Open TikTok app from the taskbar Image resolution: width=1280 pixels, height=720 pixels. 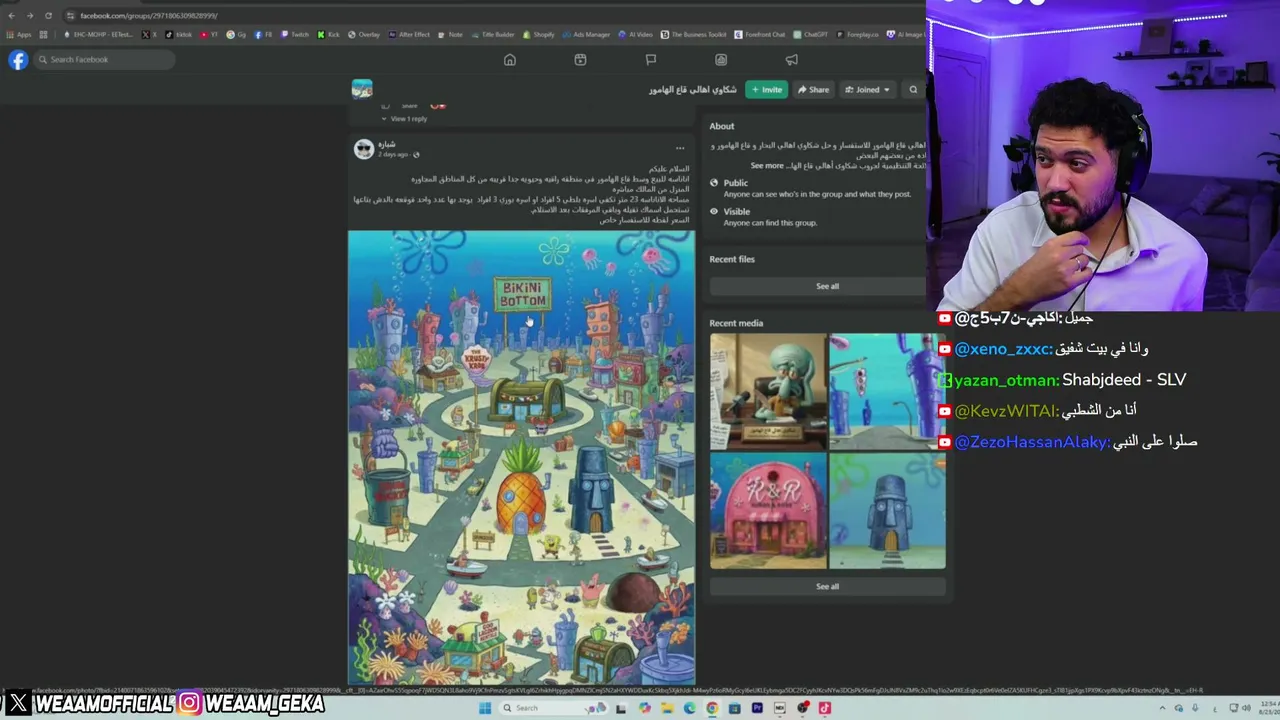tap(824, 708)
